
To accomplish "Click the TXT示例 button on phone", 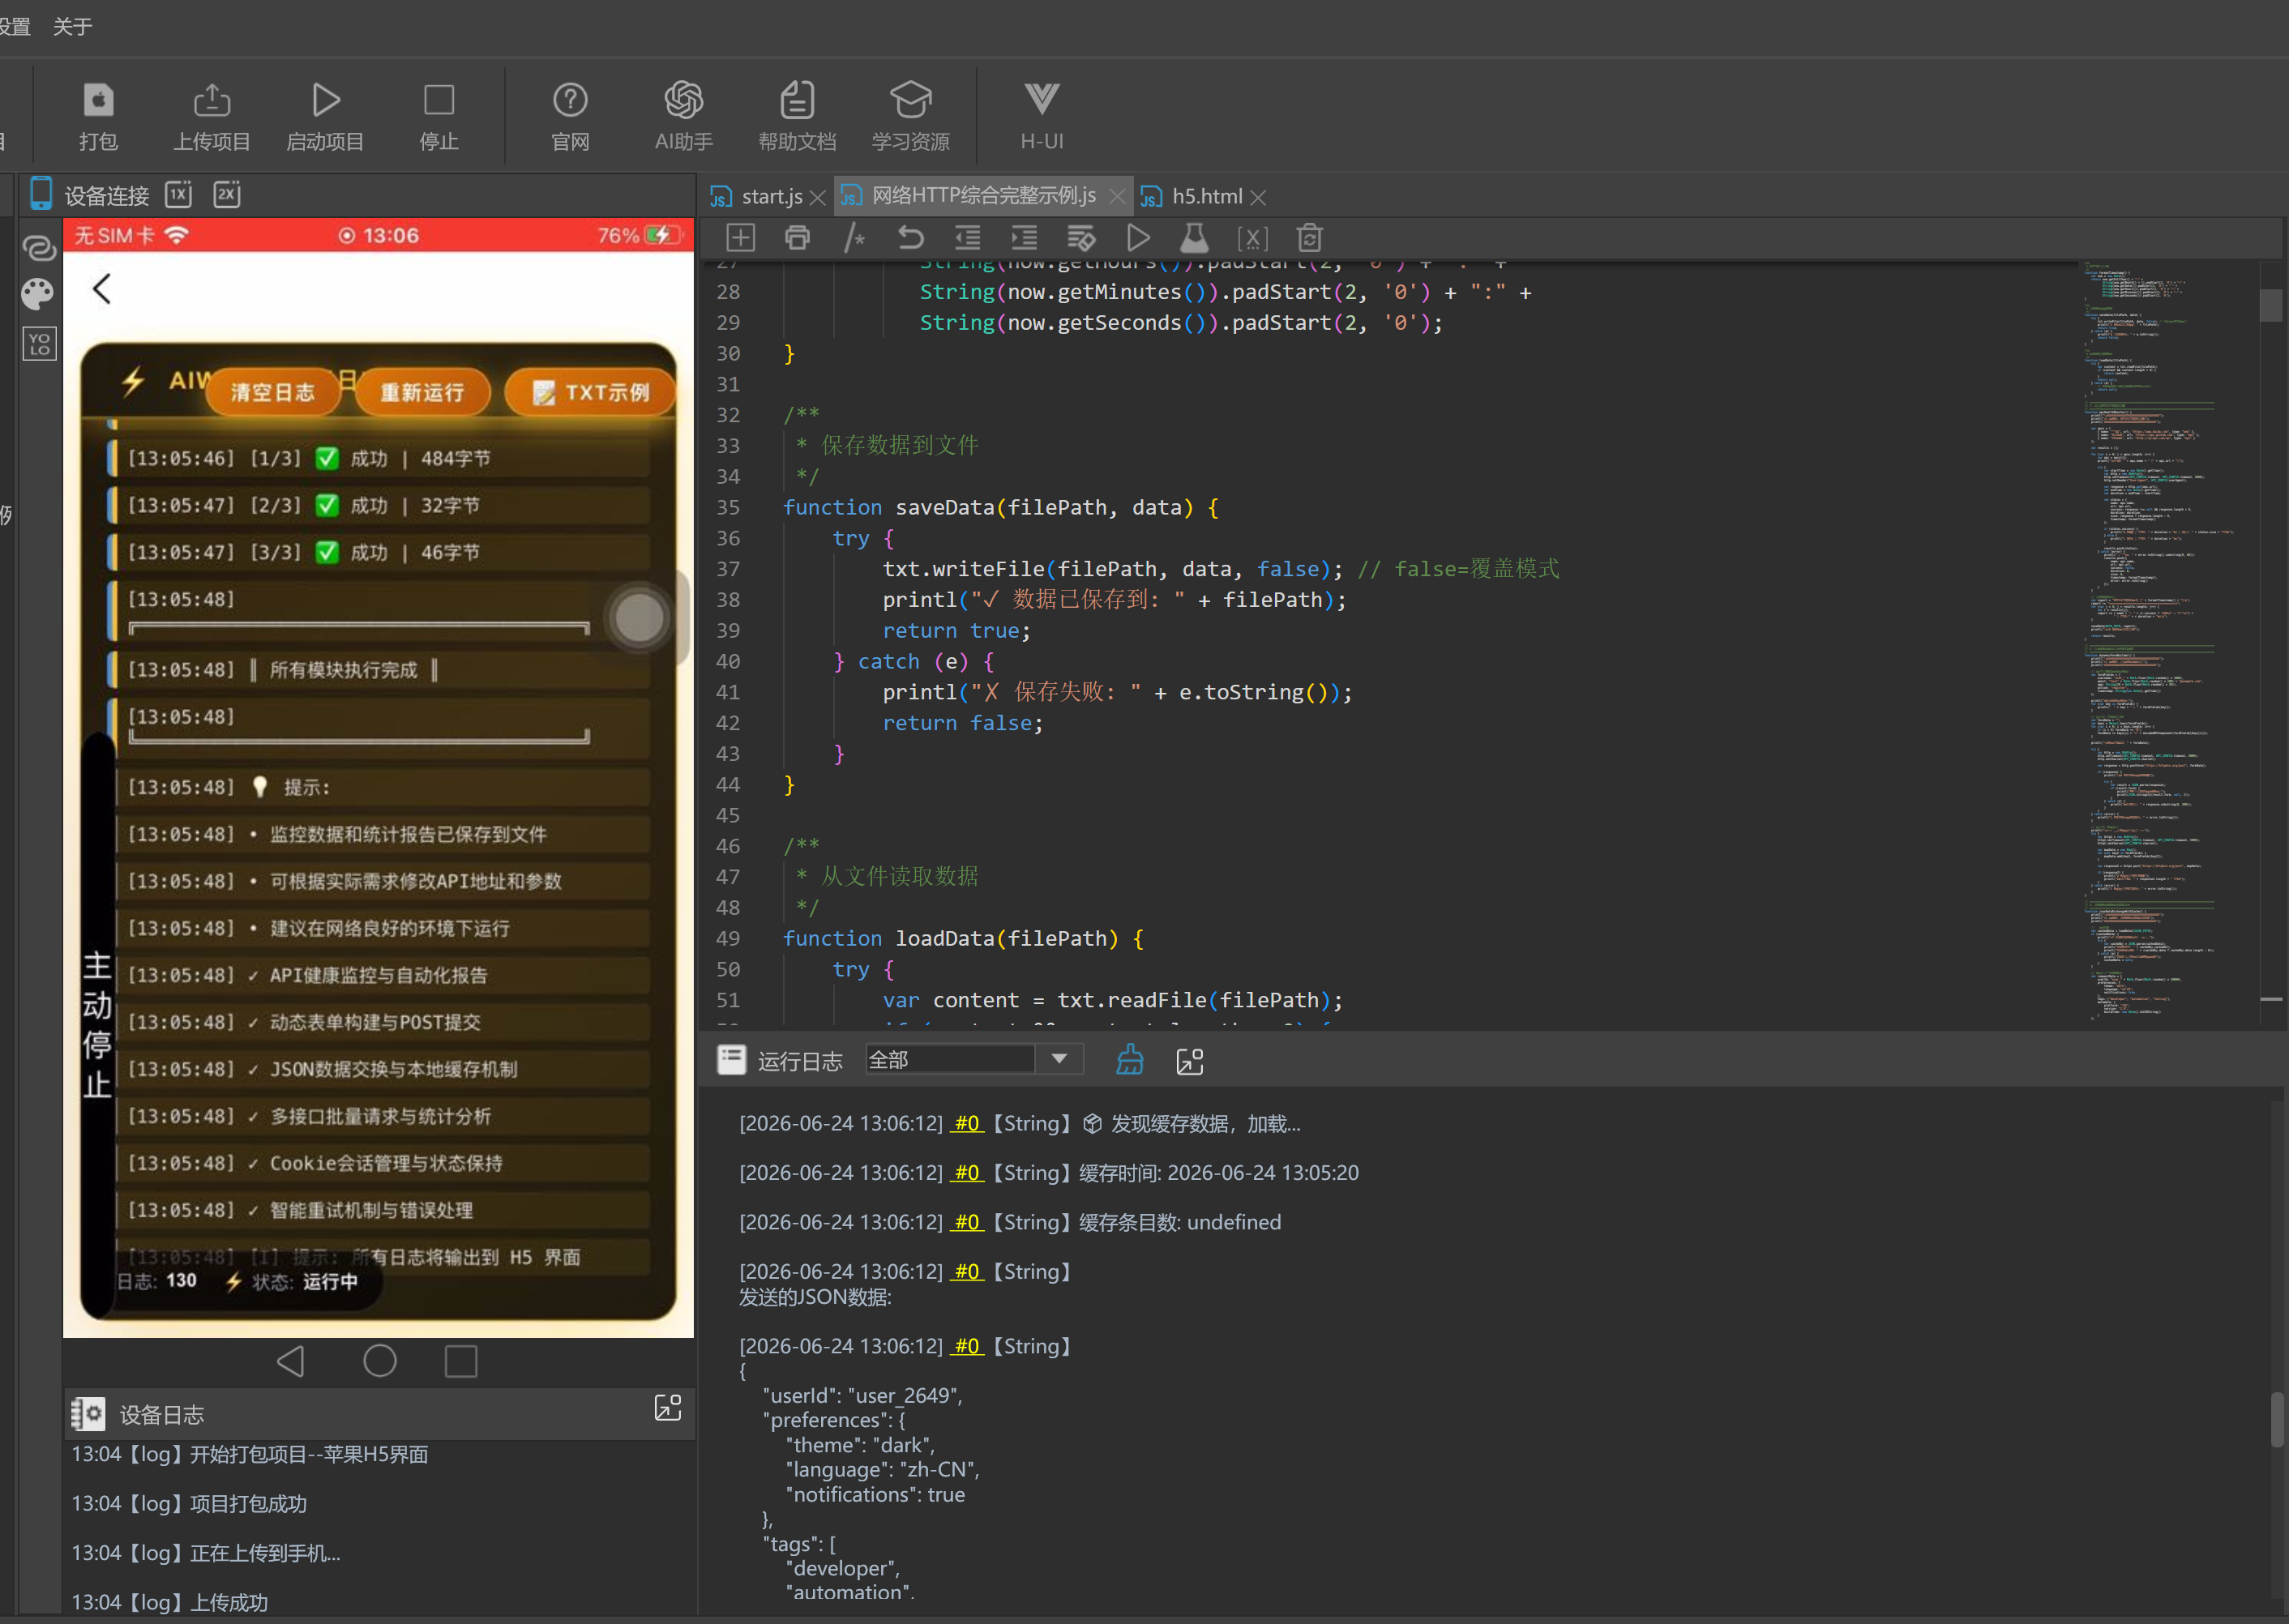I will [x=591, y=392].
